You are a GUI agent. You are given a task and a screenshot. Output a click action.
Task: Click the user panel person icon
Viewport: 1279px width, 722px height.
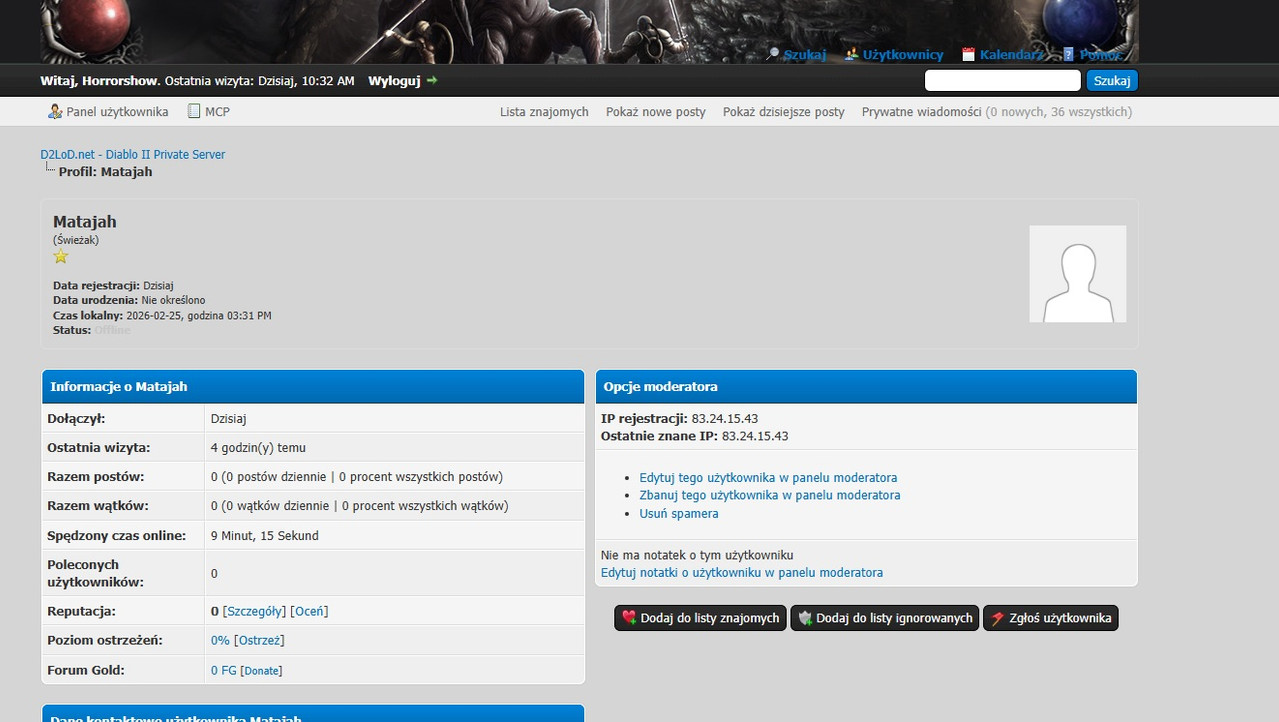[55, 111]
